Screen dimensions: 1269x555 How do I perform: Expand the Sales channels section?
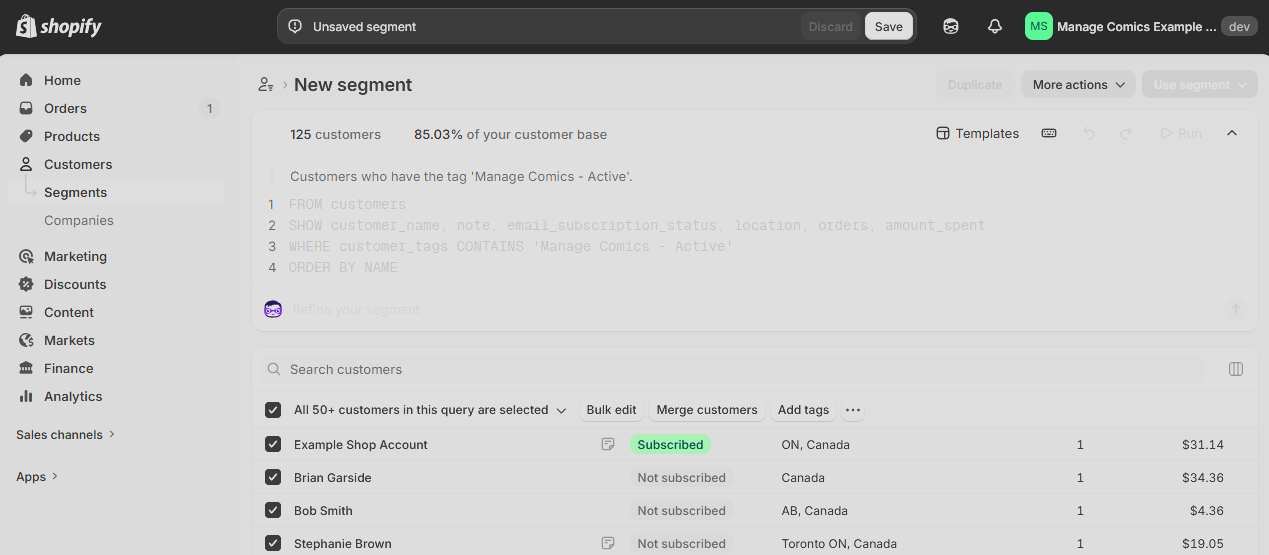click(66, 435)
